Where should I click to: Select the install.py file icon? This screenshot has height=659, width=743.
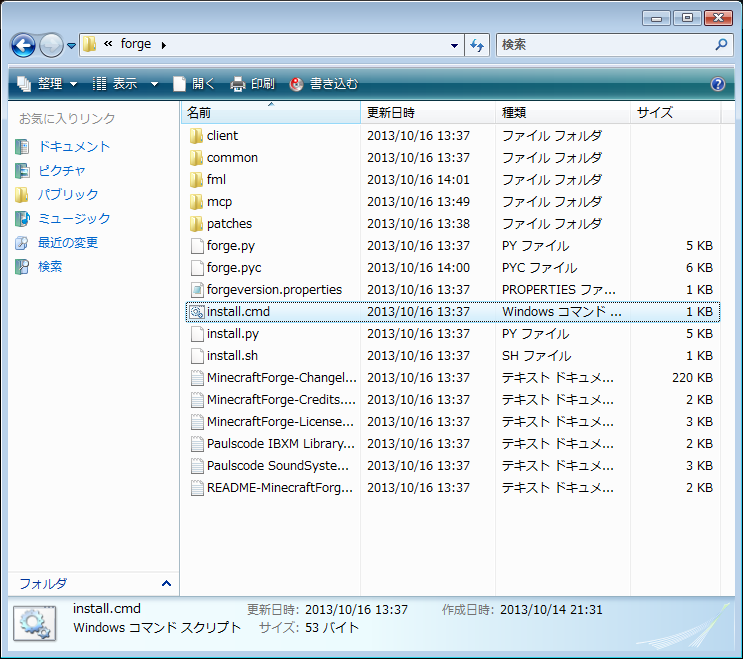(x=197, y=334)
